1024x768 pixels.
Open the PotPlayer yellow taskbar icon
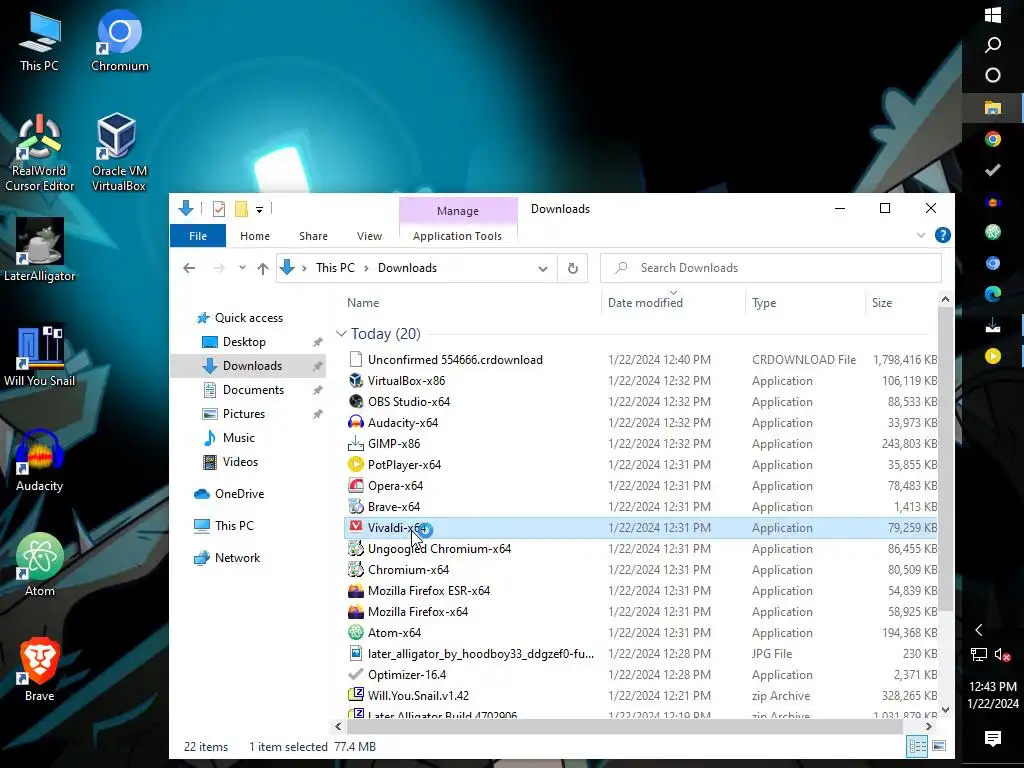tap(993, 356)
